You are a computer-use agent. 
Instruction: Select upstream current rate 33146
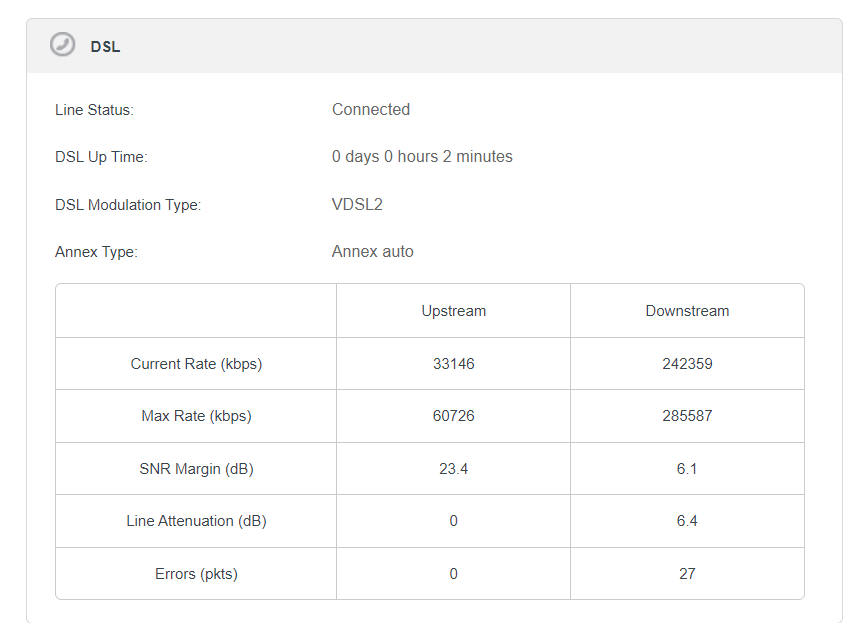pyautogui.click(x=454, y=364)
